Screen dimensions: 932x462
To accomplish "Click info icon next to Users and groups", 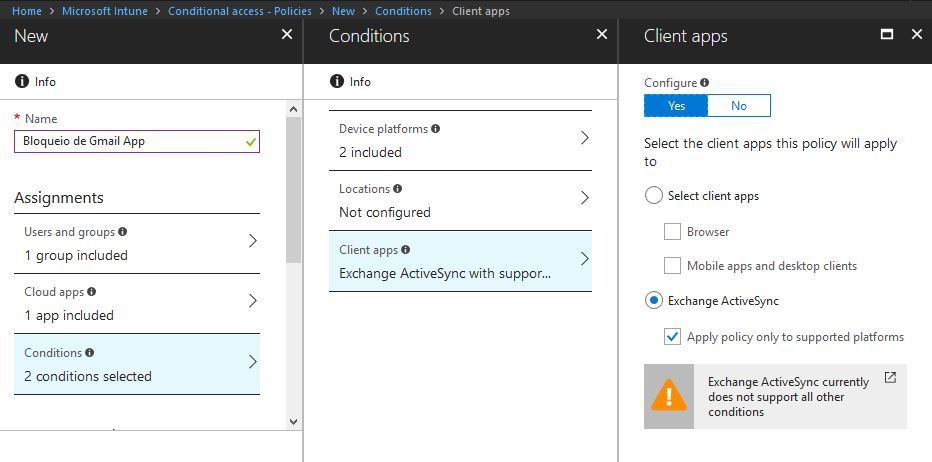I will [x=123, y=232].
